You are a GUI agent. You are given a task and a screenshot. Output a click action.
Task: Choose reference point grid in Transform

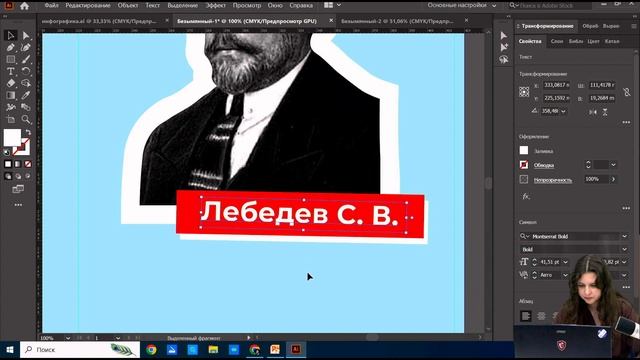tap(524, 92)
